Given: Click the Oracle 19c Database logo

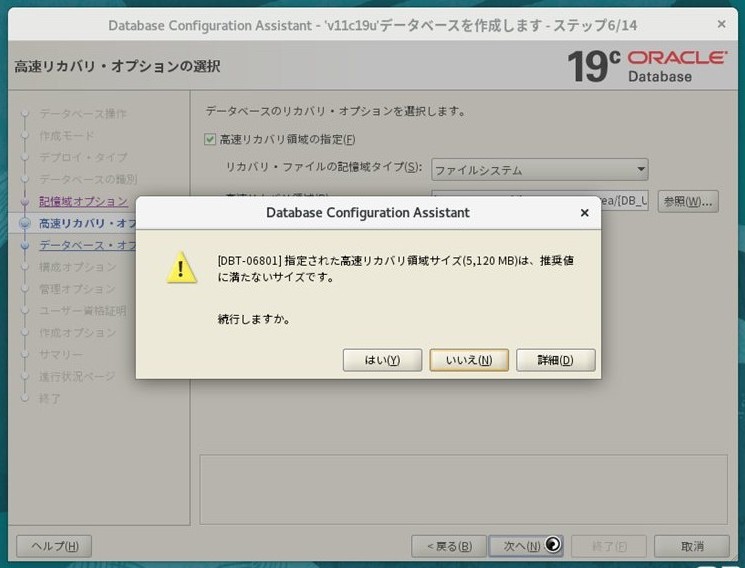Looking at the screenshot, I should pos(647,66).
